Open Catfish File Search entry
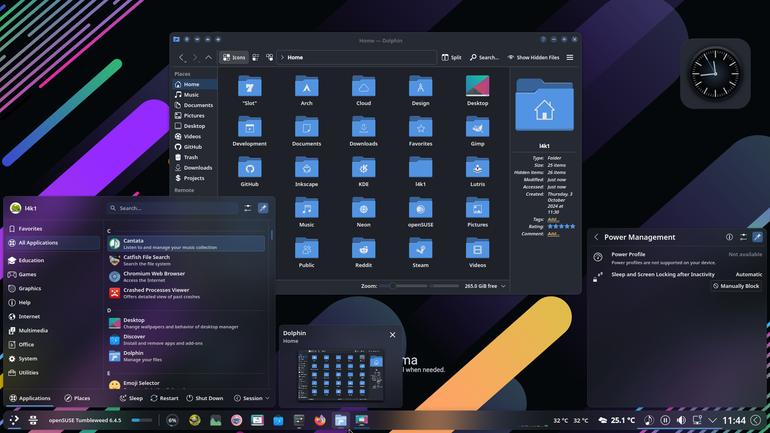The image size is (770, 433). pos(187,260)
